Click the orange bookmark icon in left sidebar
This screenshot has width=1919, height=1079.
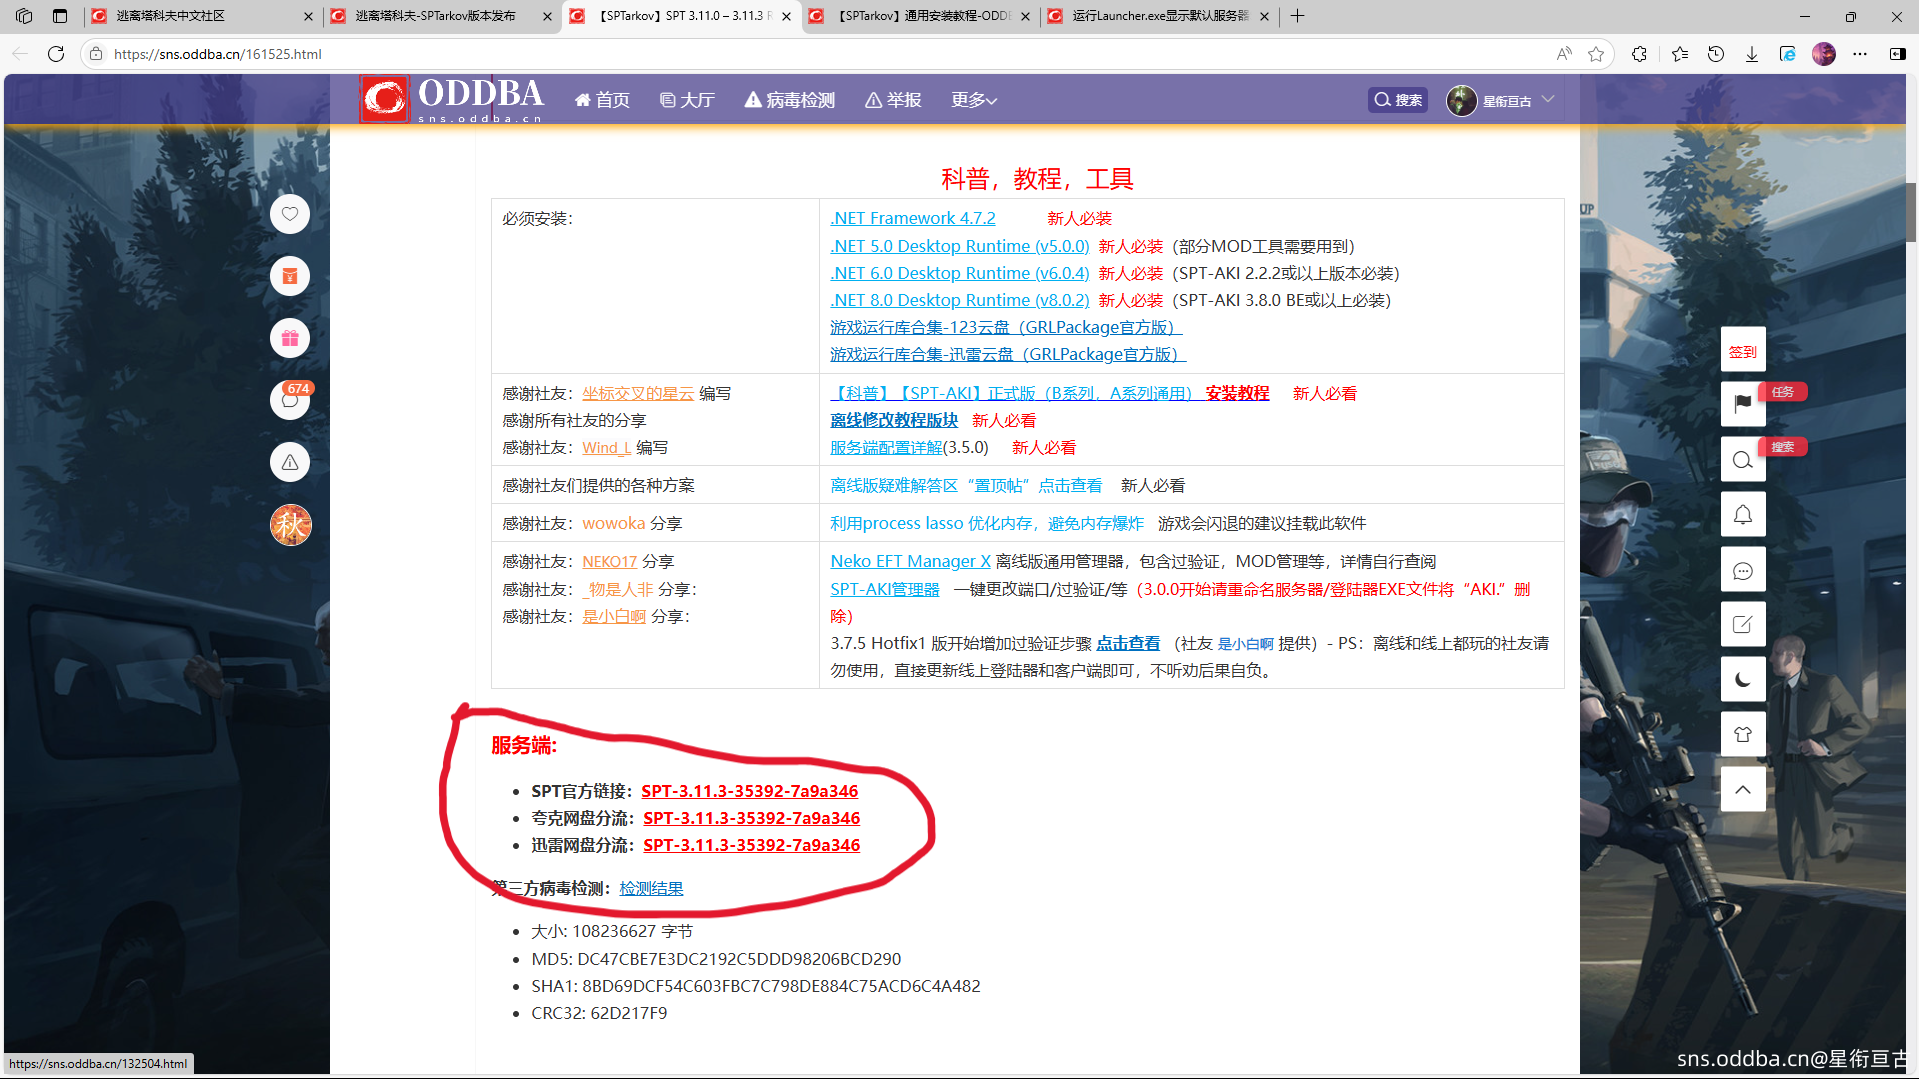point(290,276)
